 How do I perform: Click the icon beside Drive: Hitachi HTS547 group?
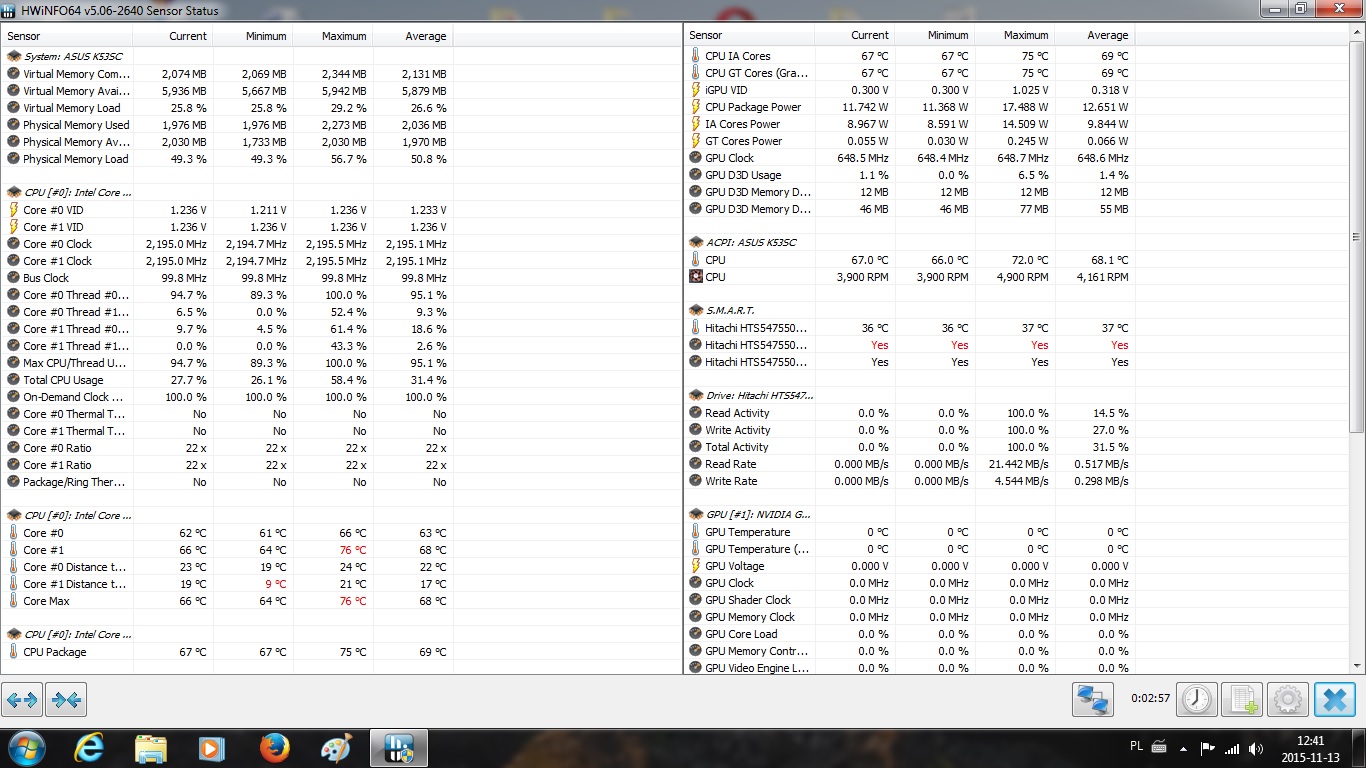(x=696, y=396)
